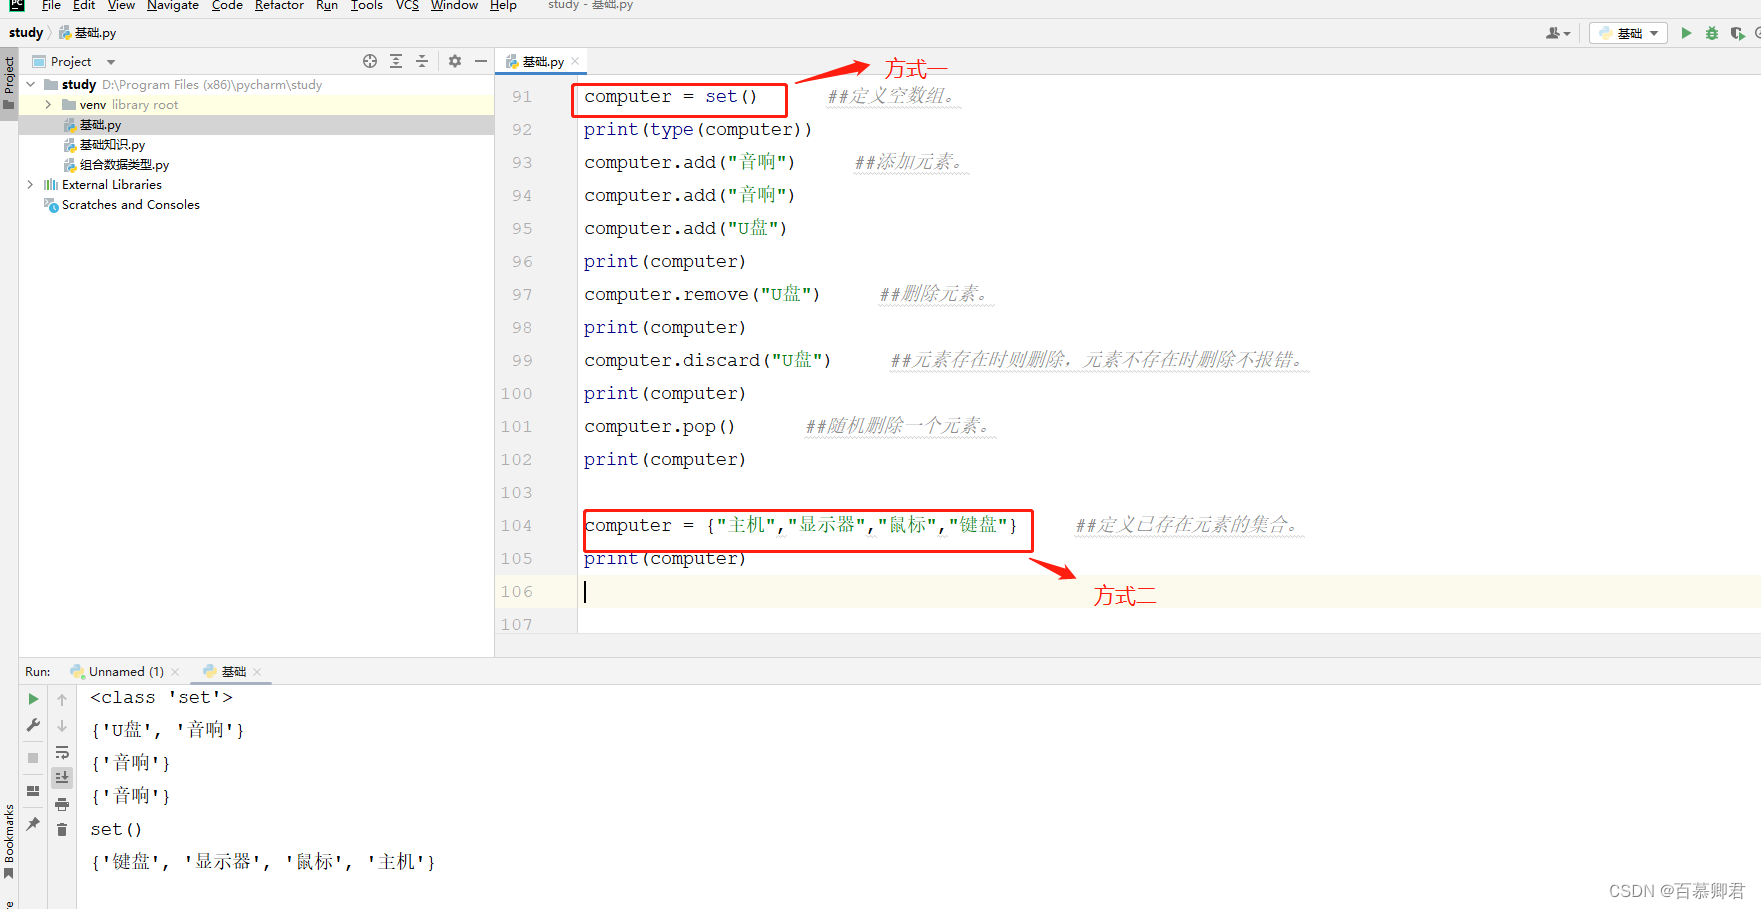Expand all items in the Project panel
1761x909 pixels.
click(396, 61)
